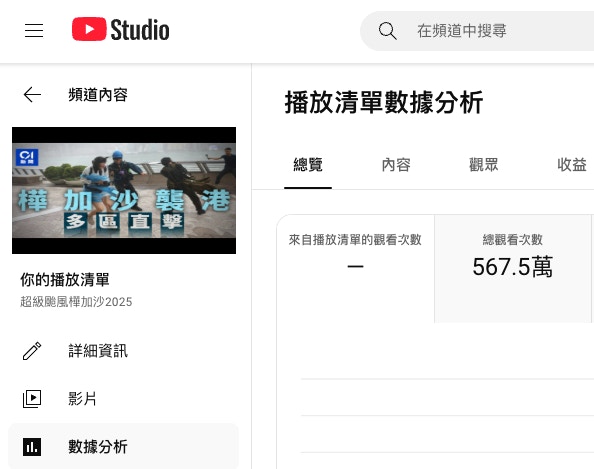Switch to the 總覽 tab
The width and height of the screenshot is (594, 469).
click(x=308, y=165)
